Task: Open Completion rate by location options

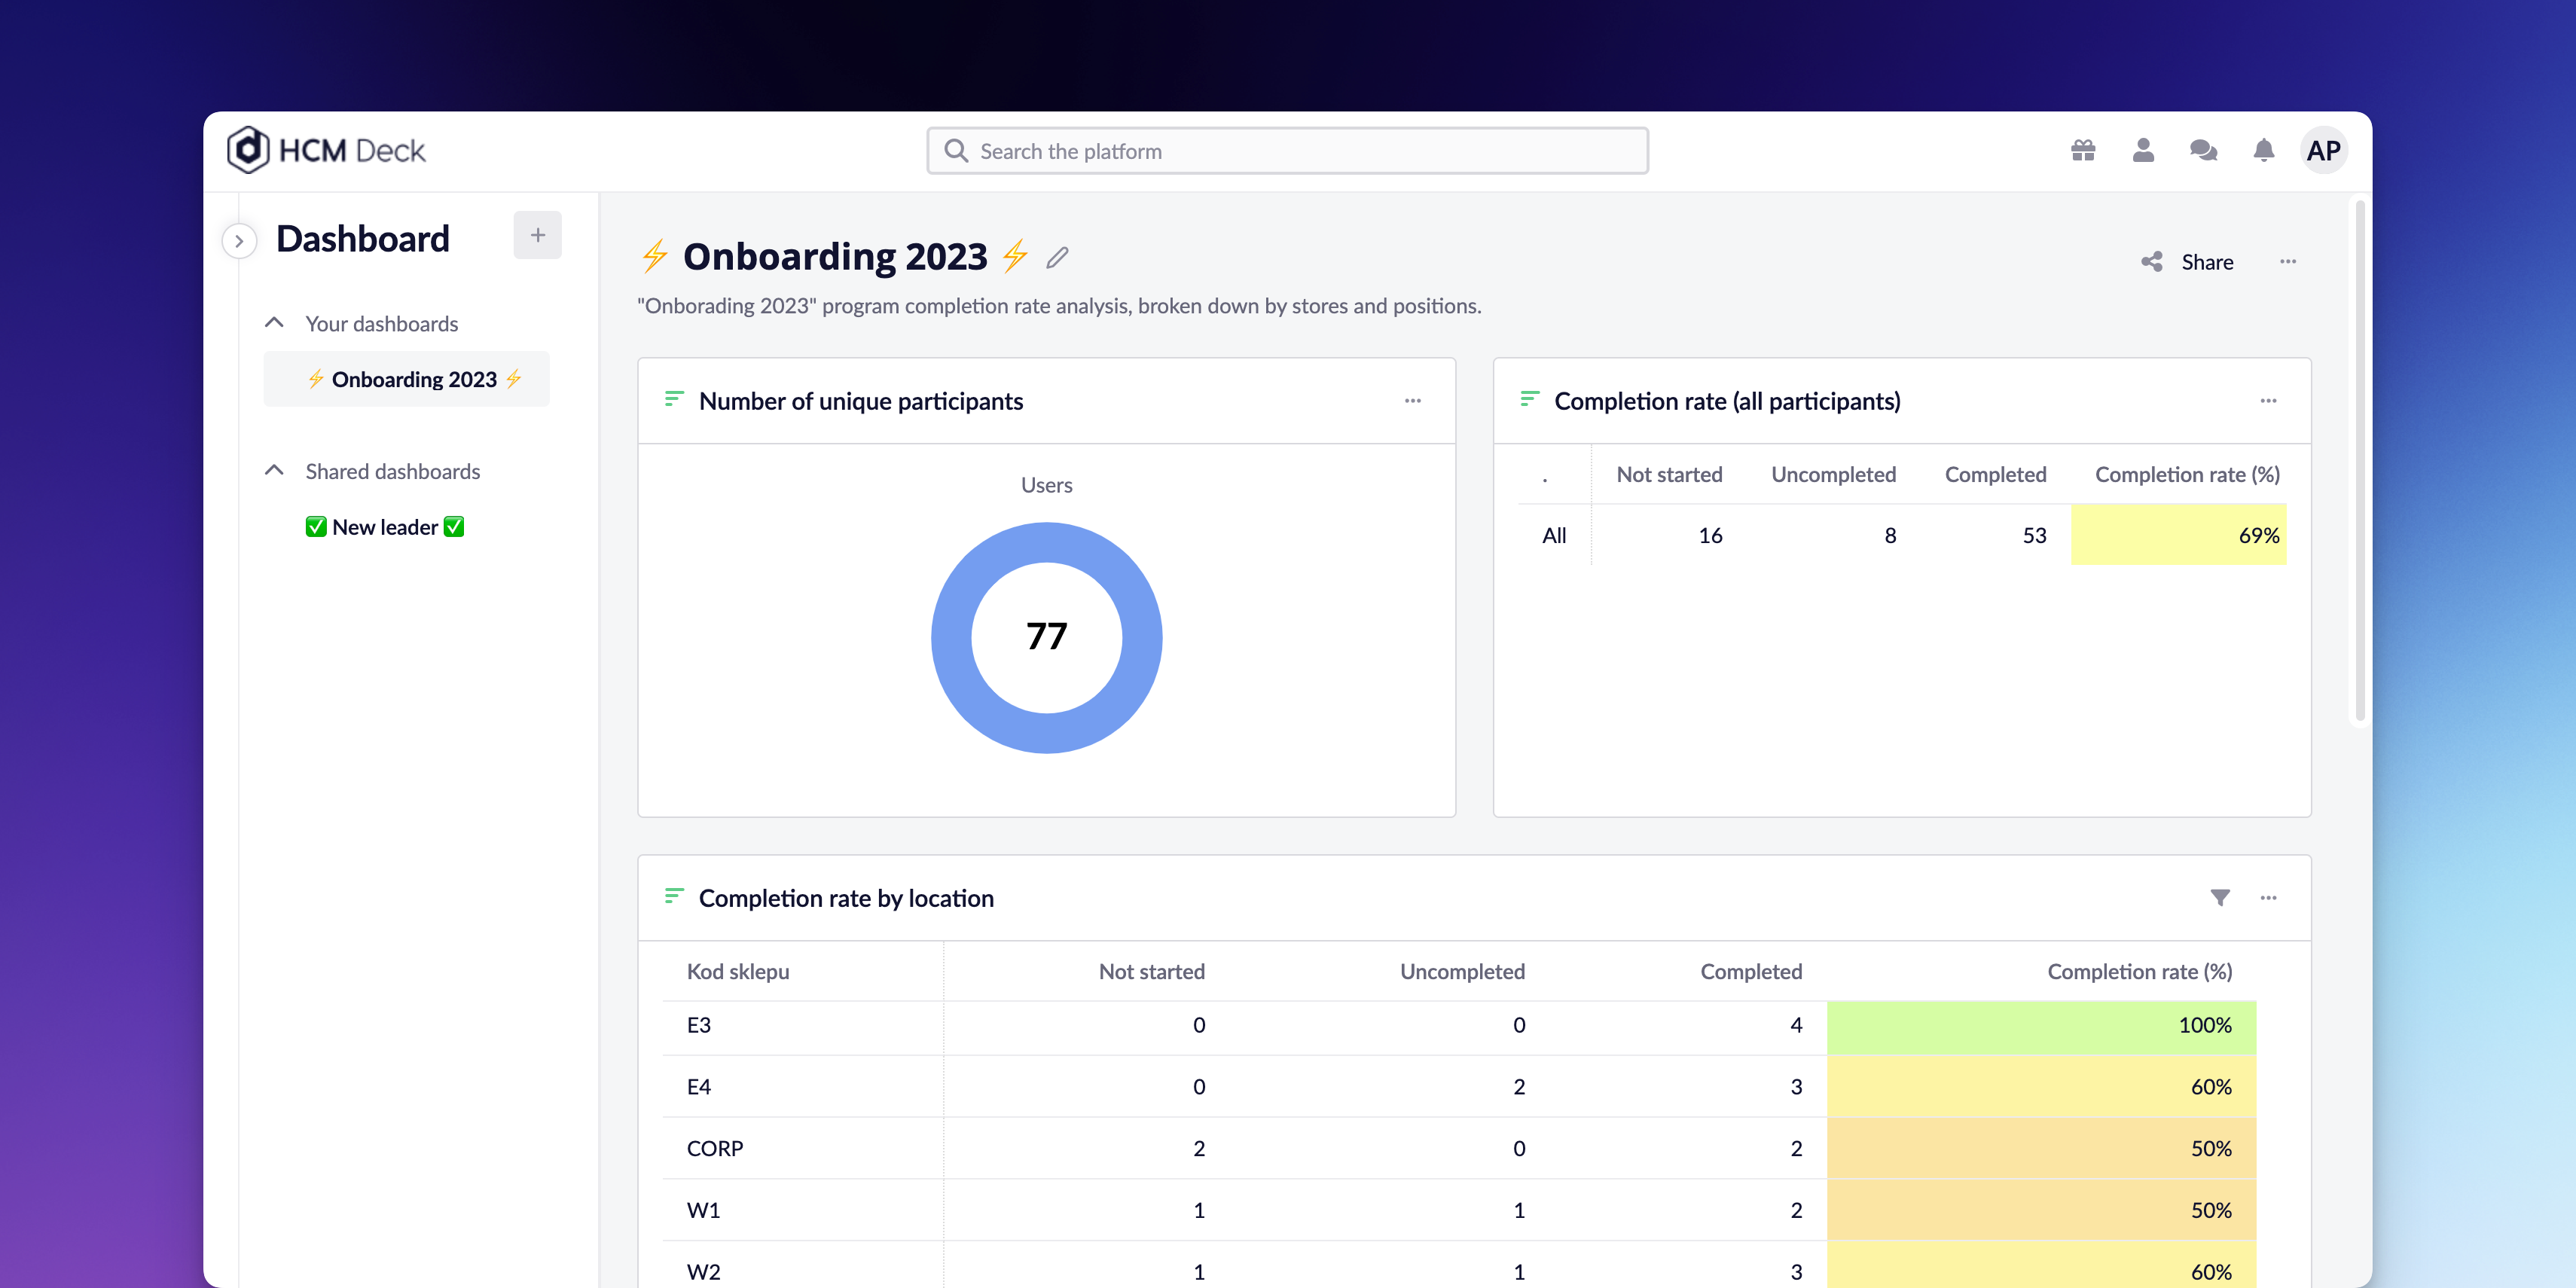Action: (x=2268, y=898)
